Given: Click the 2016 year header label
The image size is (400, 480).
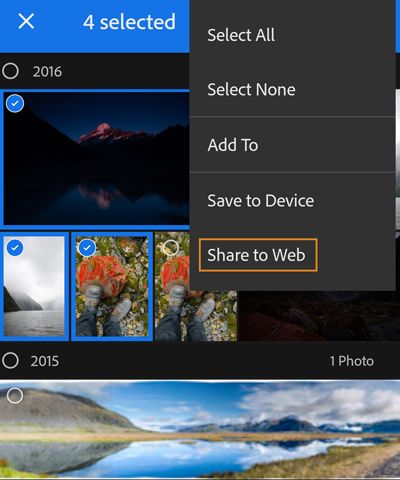Looking at the screenshot, I should (x=47, y=72).
